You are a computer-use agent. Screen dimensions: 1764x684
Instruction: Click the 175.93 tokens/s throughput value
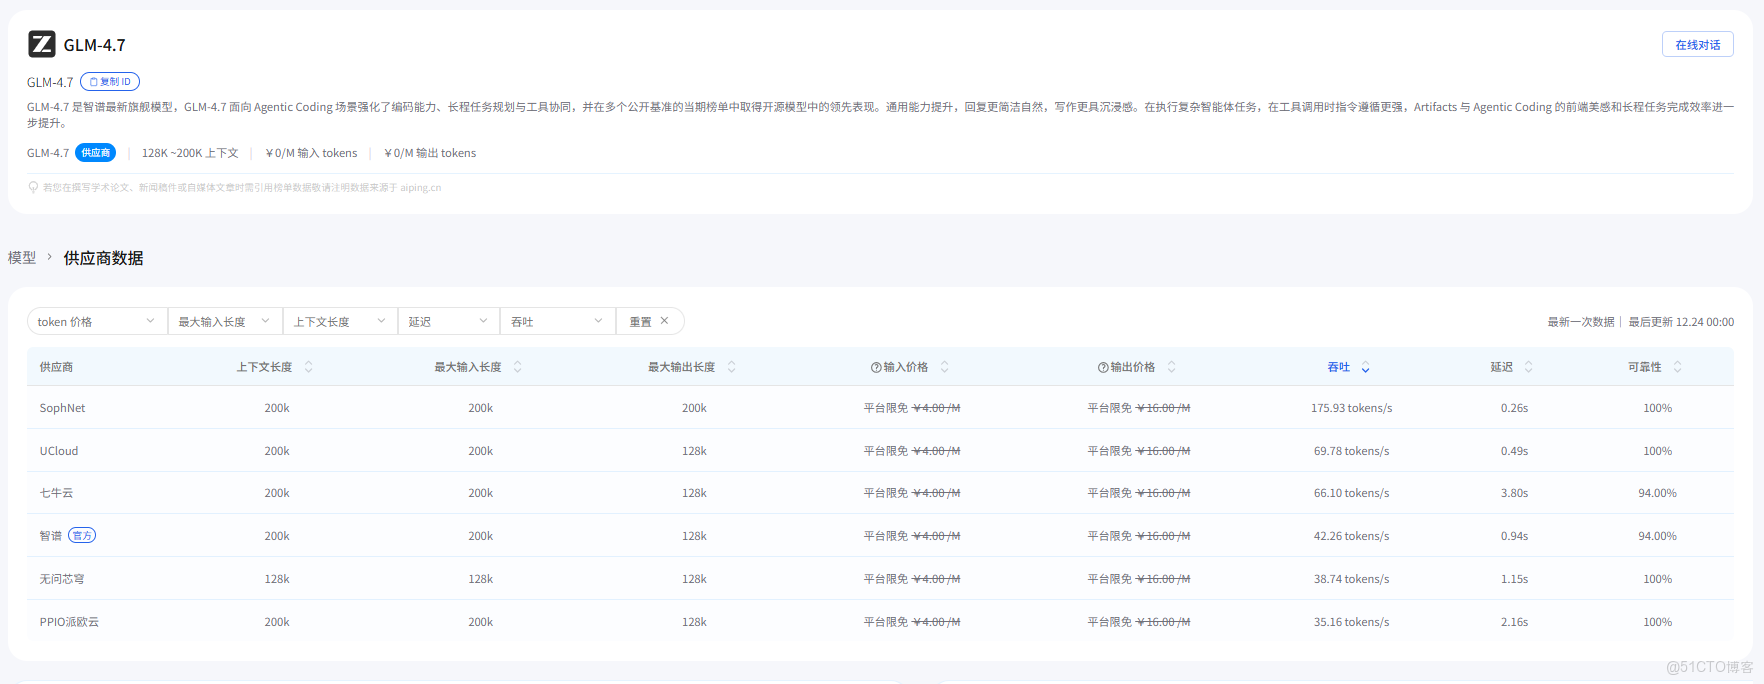pyautogui.click(x=1352, y=408)
